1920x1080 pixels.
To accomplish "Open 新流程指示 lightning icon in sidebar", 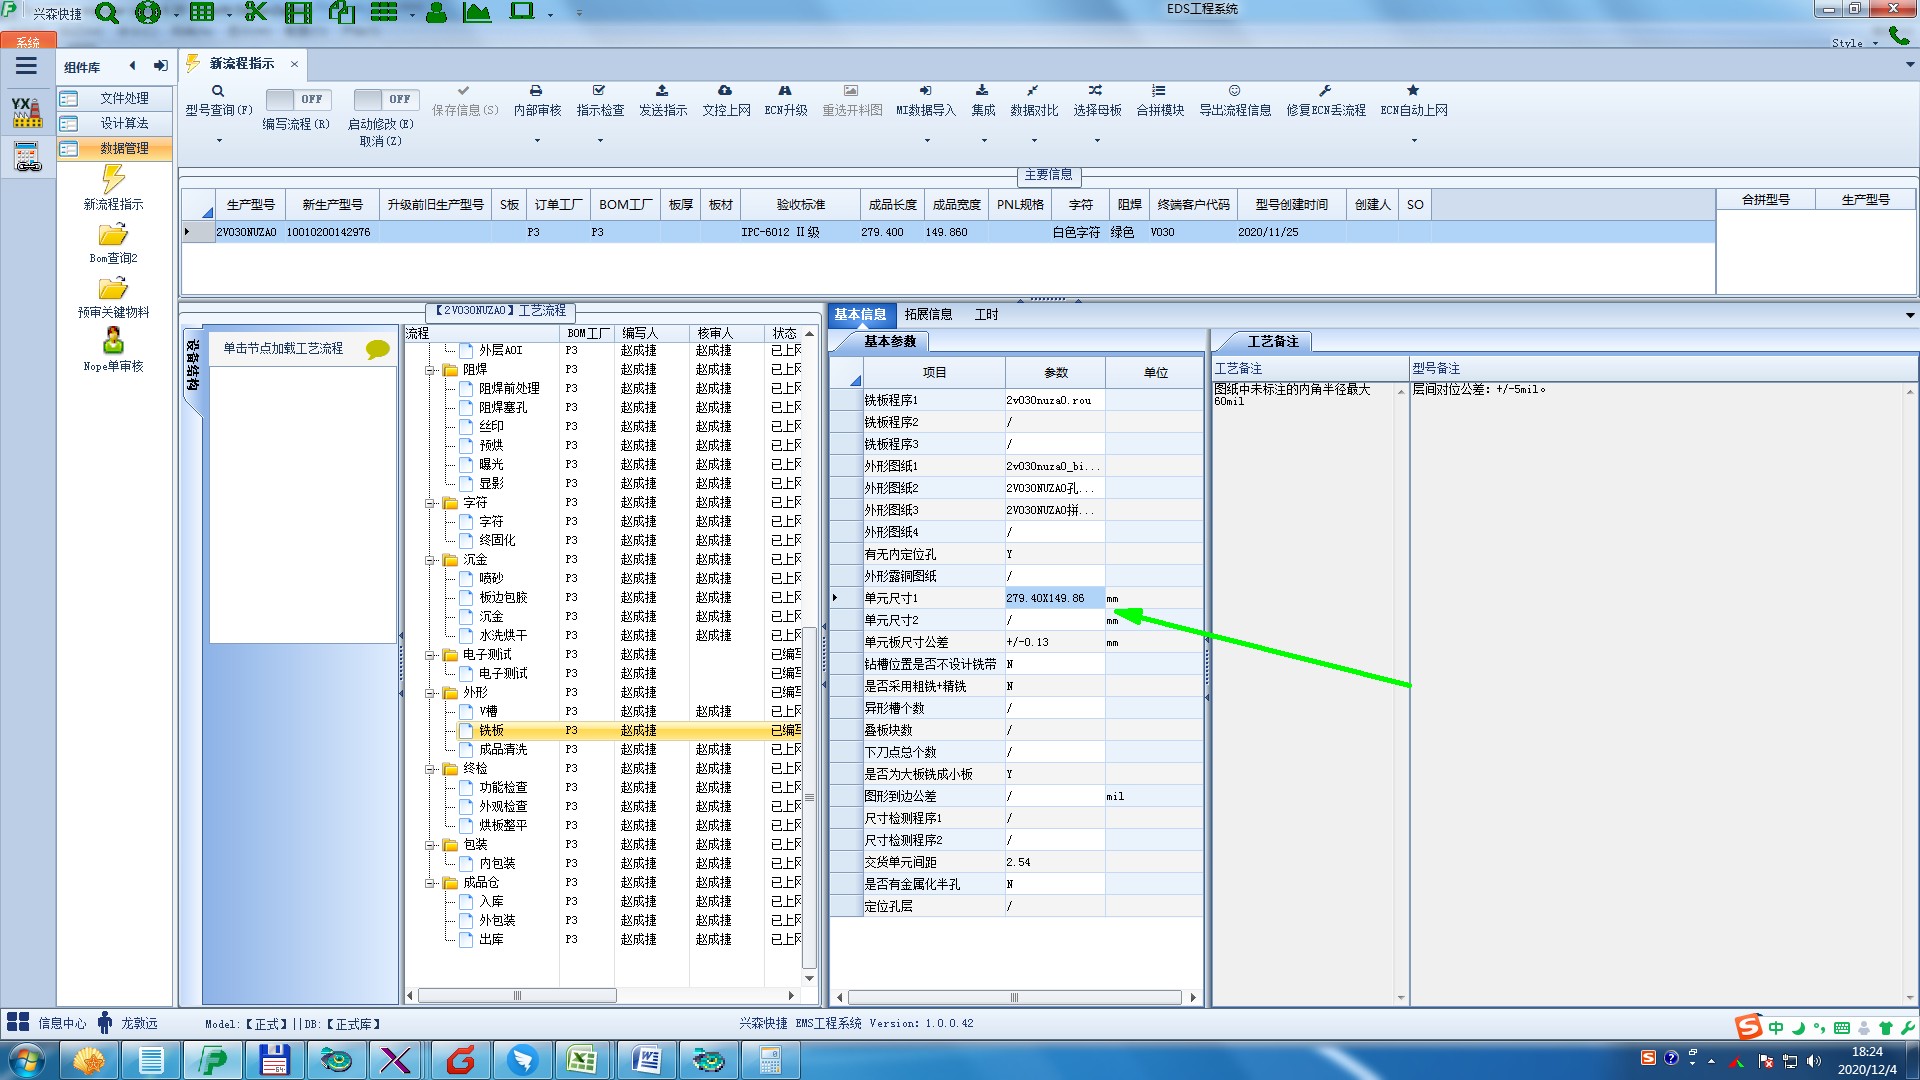I will click(113, 179).
